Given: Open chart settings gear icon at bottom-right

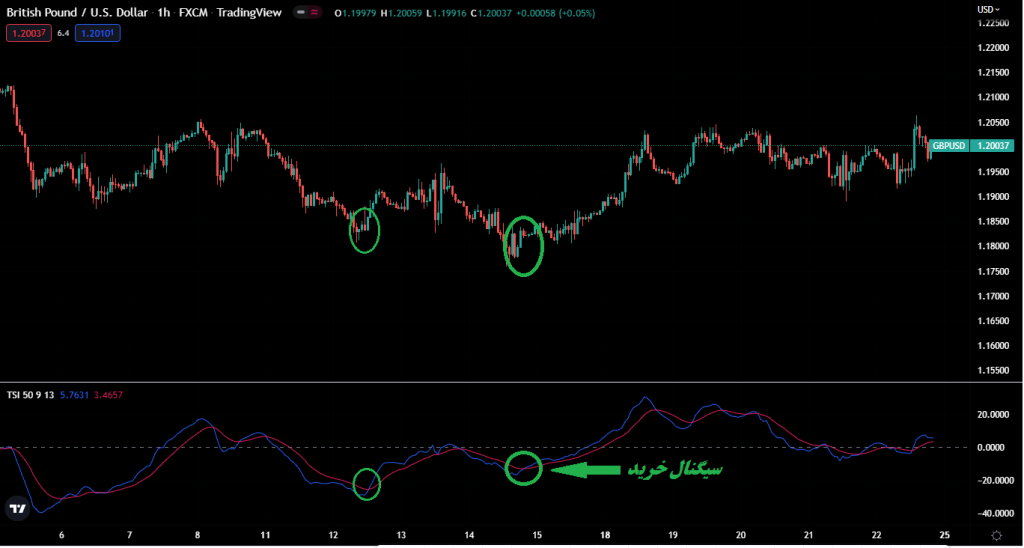Looking at the screenshot, I should pyautogui.click(x=996, y=536).
